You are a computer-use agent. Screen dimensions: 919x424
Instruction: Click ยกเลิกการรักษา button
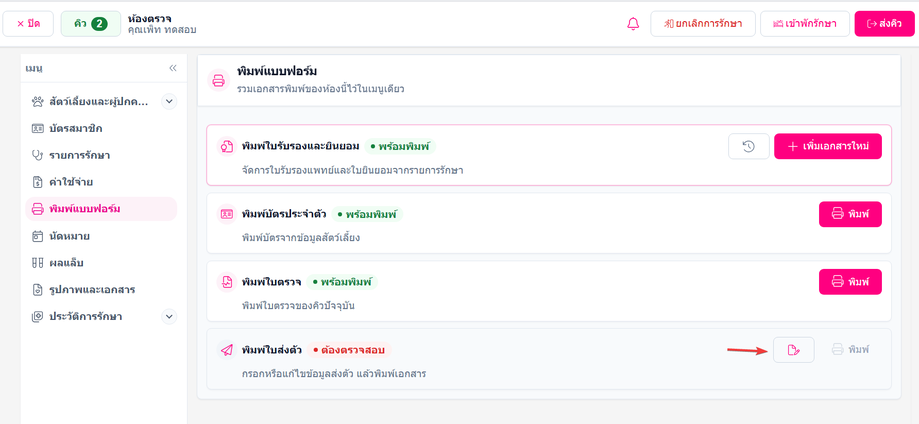point(703,24)
